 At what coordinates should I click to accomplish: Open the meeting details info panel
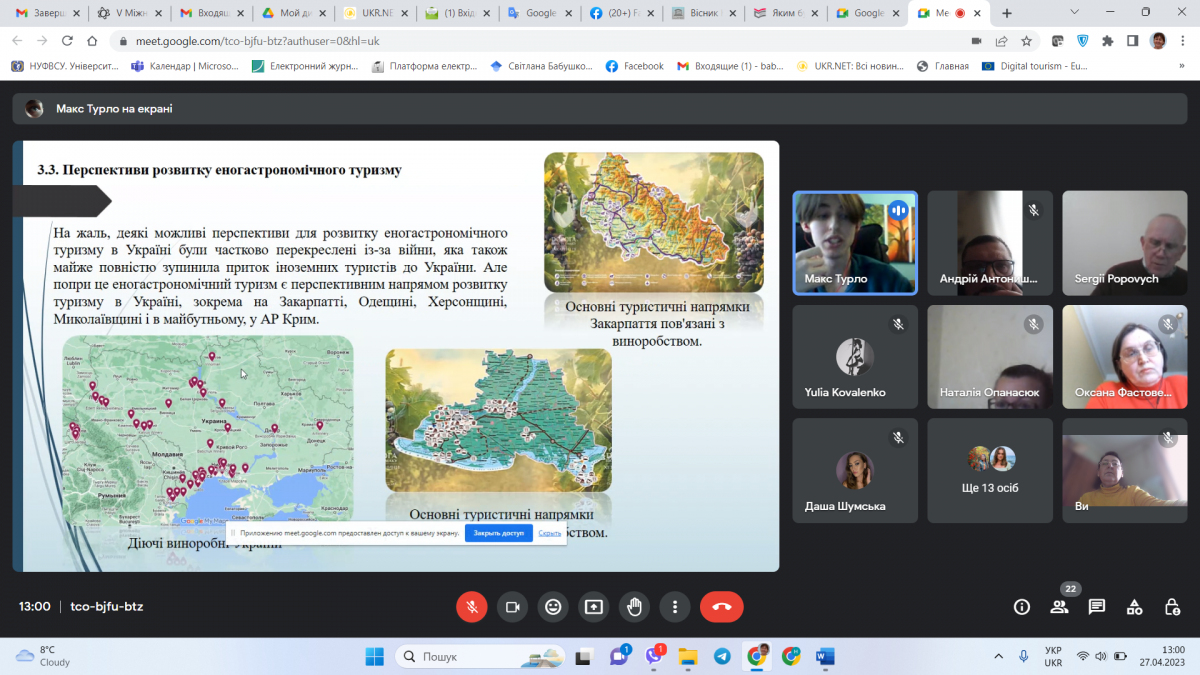click(x=1021, y=606)
